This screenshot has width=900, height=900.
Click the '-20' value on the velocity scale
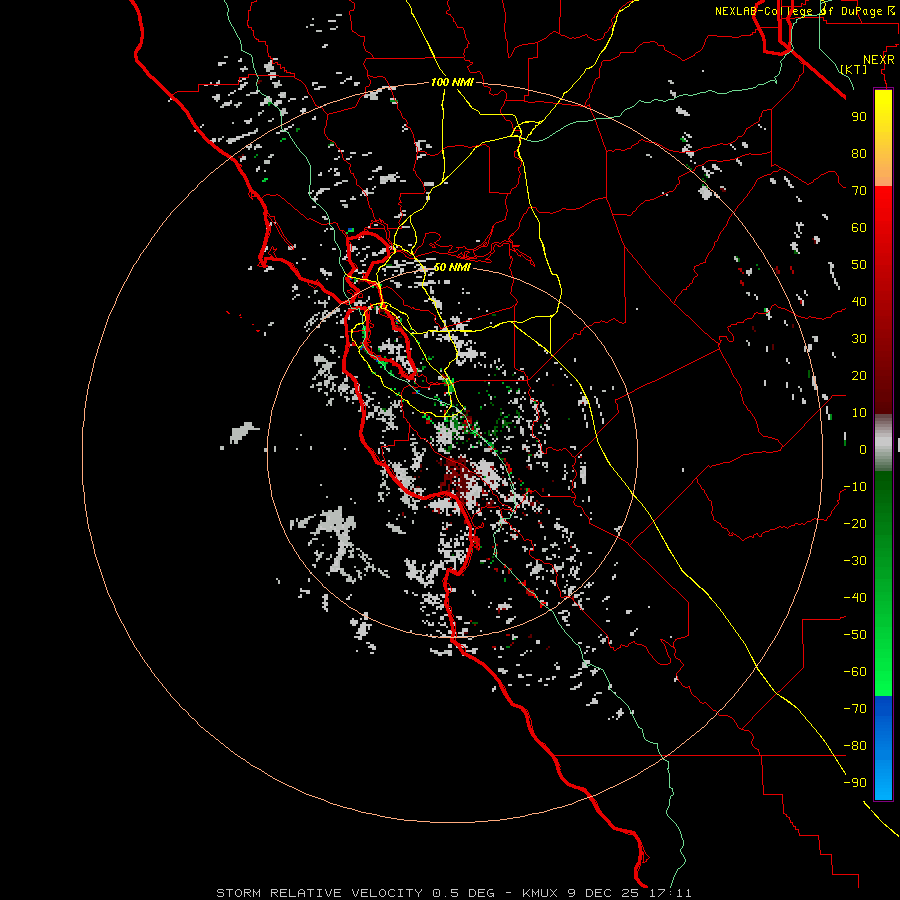point(855,523)
